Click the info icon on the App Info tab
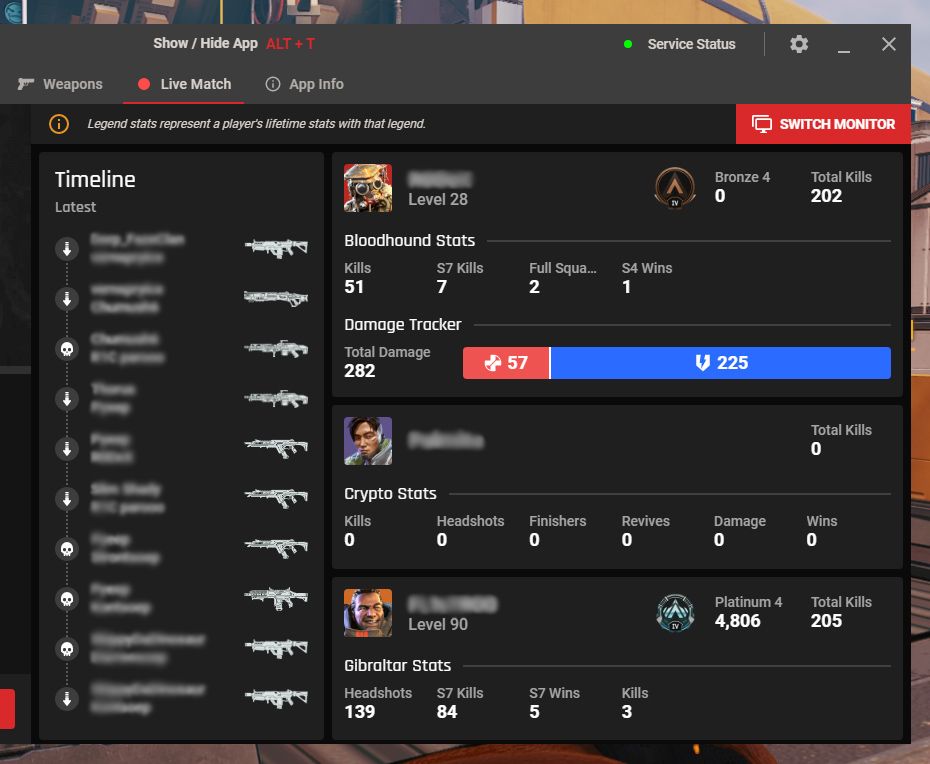Screen dimensions: 930x764 pos(273,84)
